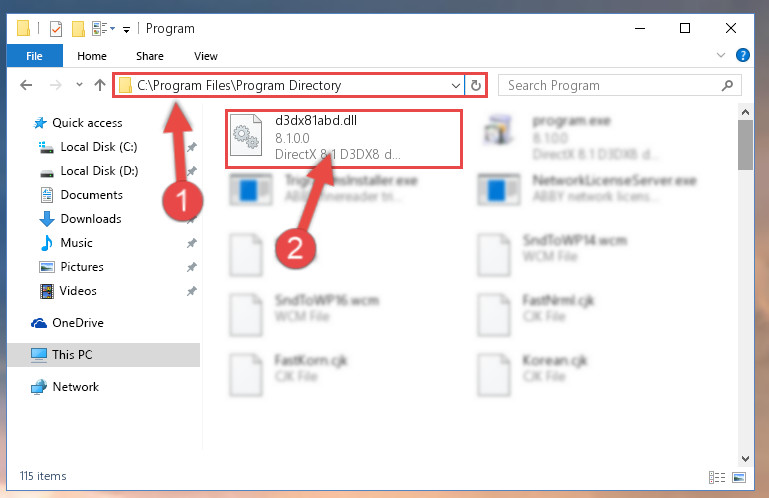Maximize the Program window
769x498 pixels.
(x=685, y=28)
